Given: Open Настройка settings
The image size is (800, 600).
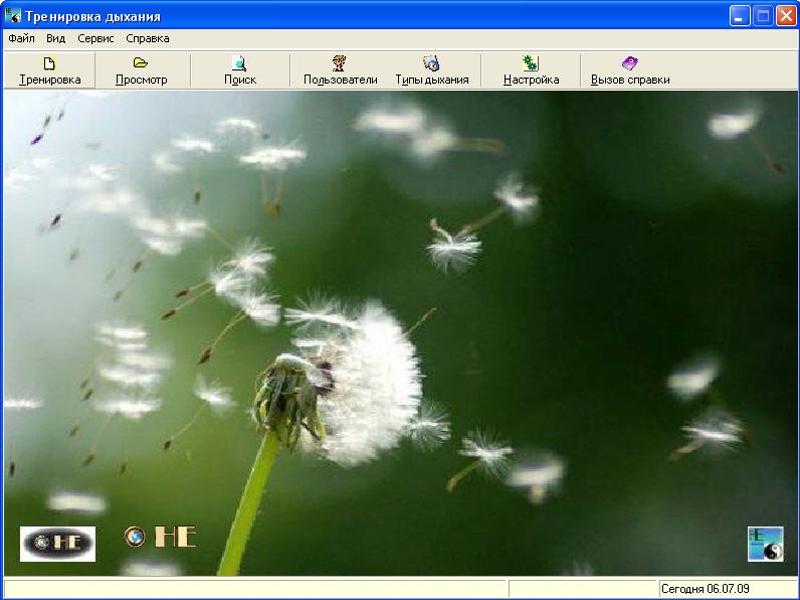Looking at the screenshot, I should tap(531, 71).
